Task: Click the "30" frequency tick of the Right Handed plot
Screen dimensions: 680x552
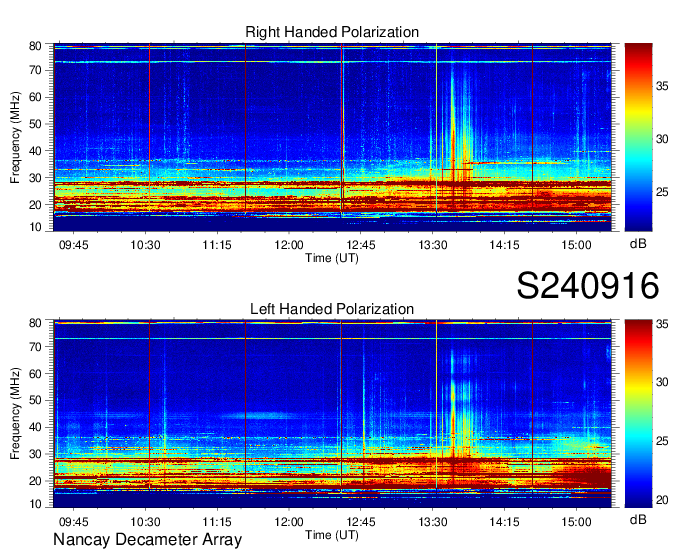Action: click(35, 178)
